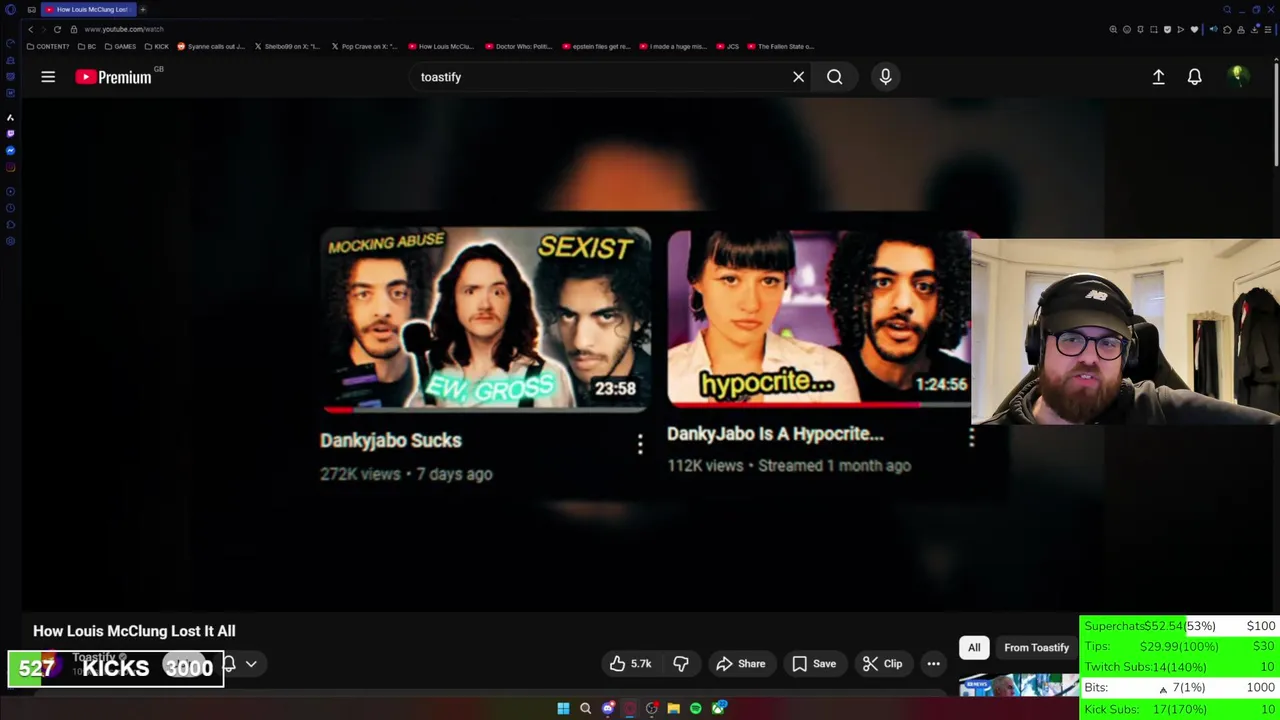Open the I made a huge mis... bookmark
Viewport: 1280px width, 720px height.
[672, 46]
